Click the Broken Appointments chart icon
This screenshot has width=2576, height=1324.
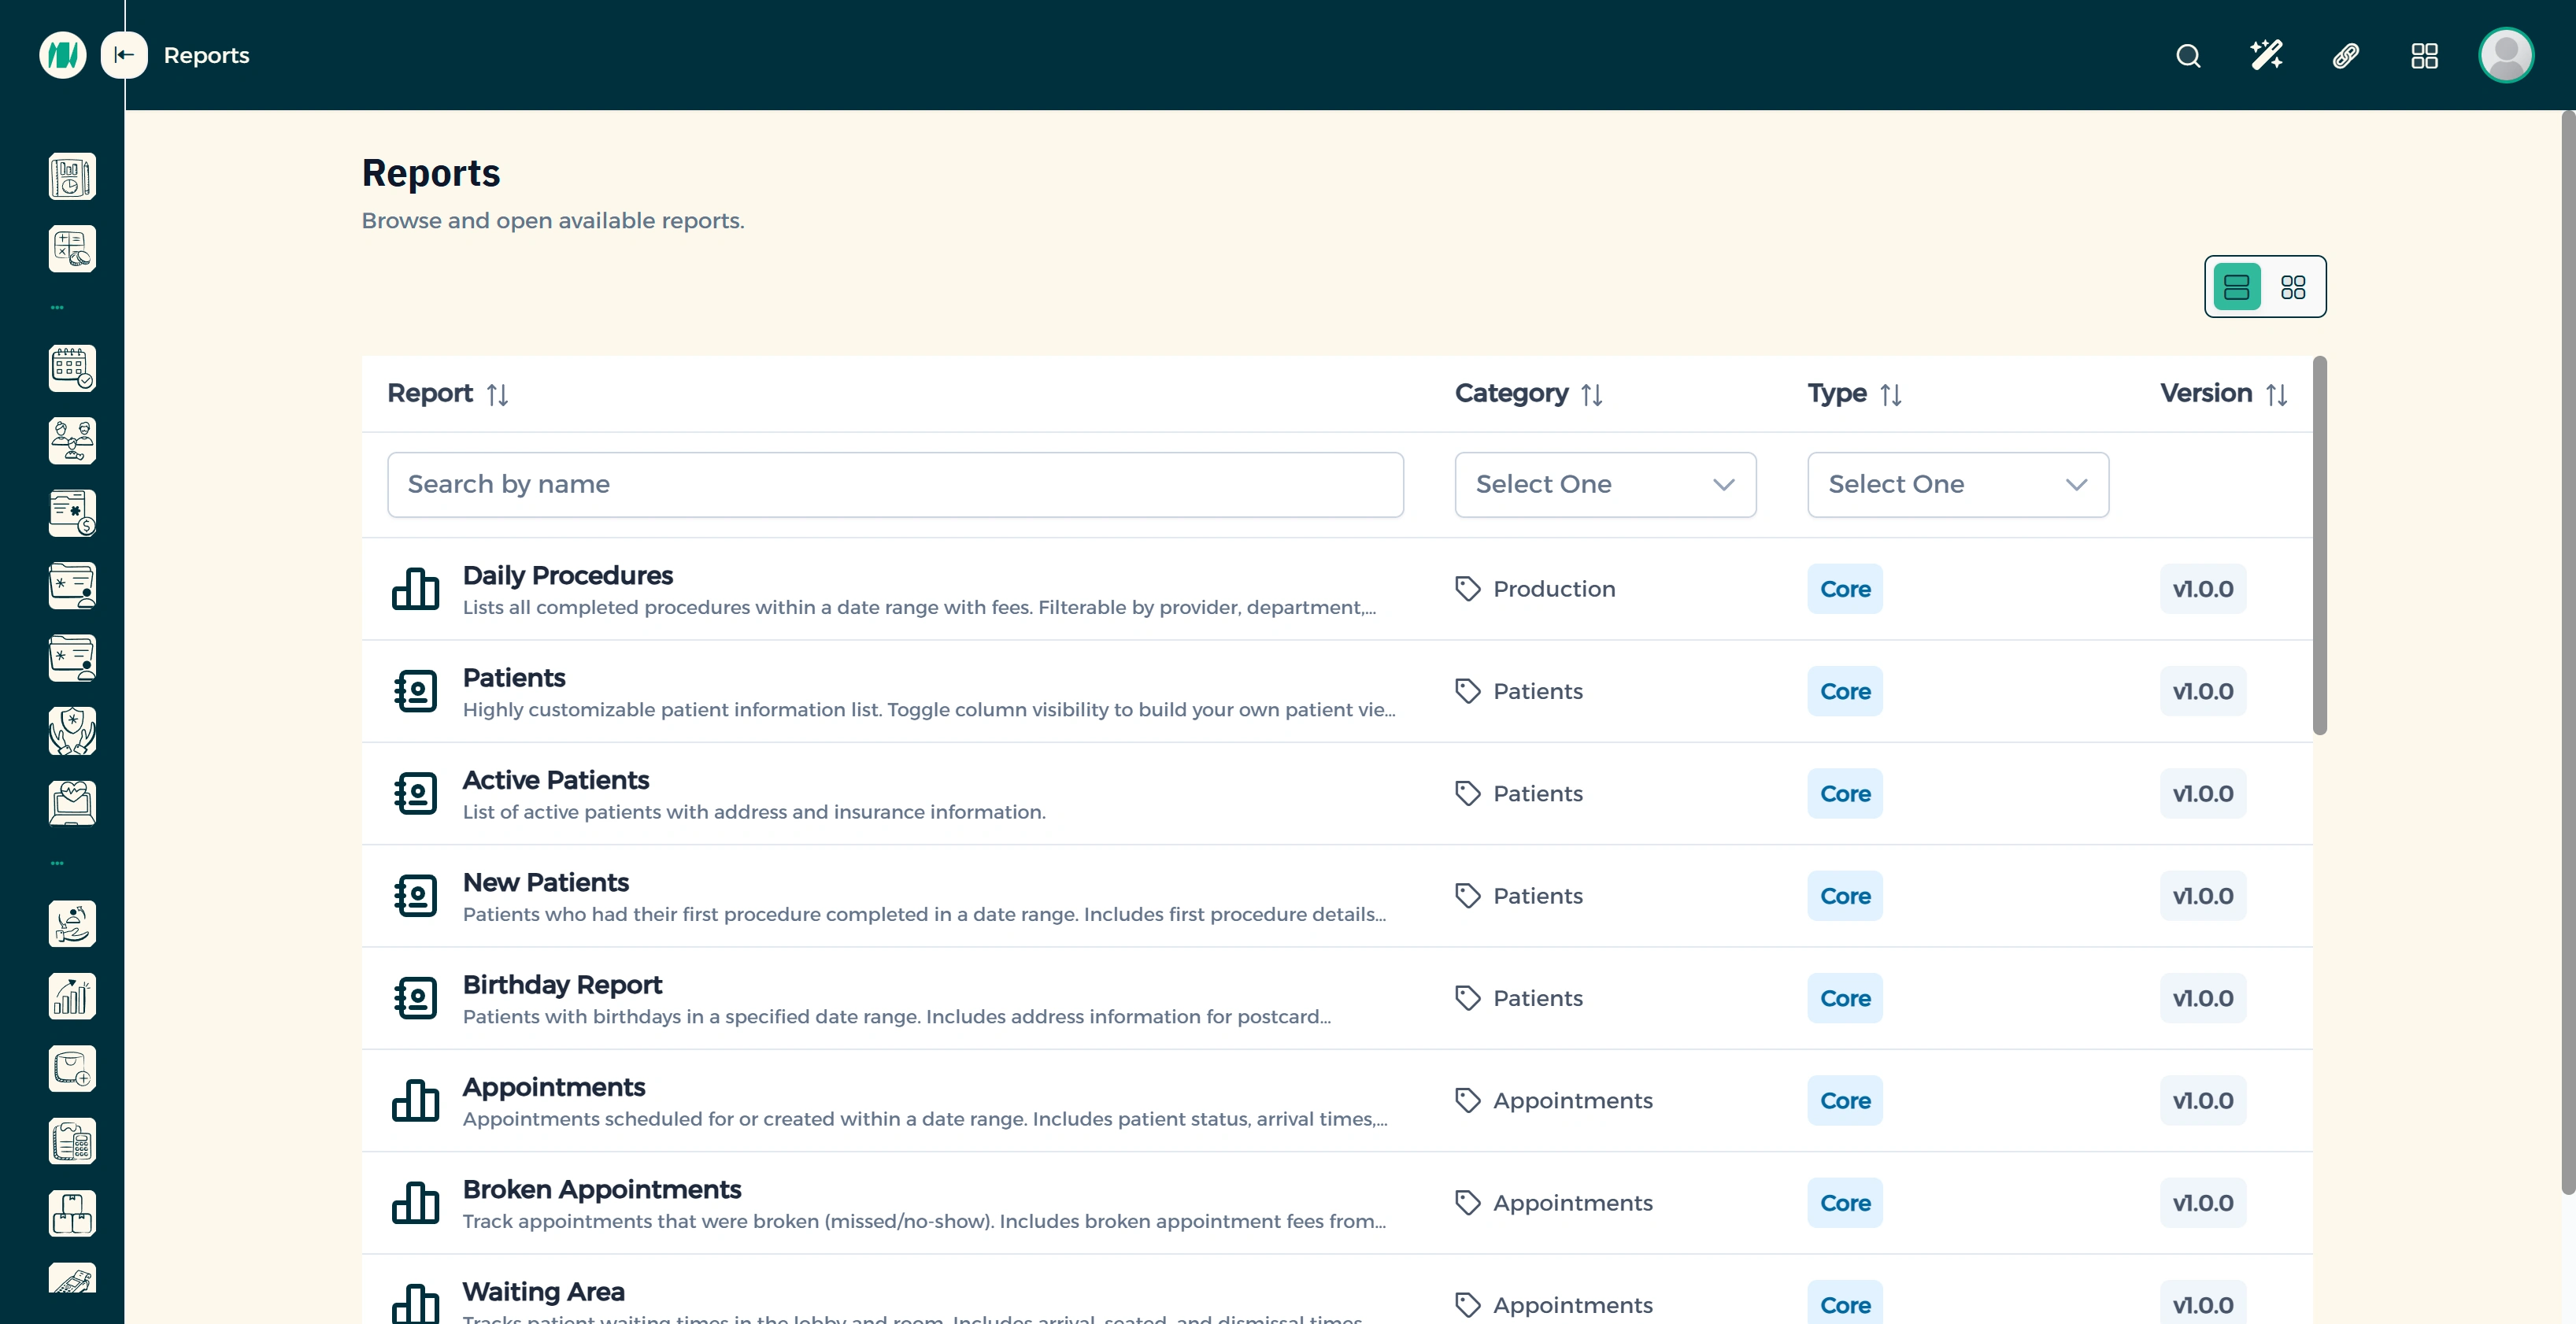[x=415, y=1203]
